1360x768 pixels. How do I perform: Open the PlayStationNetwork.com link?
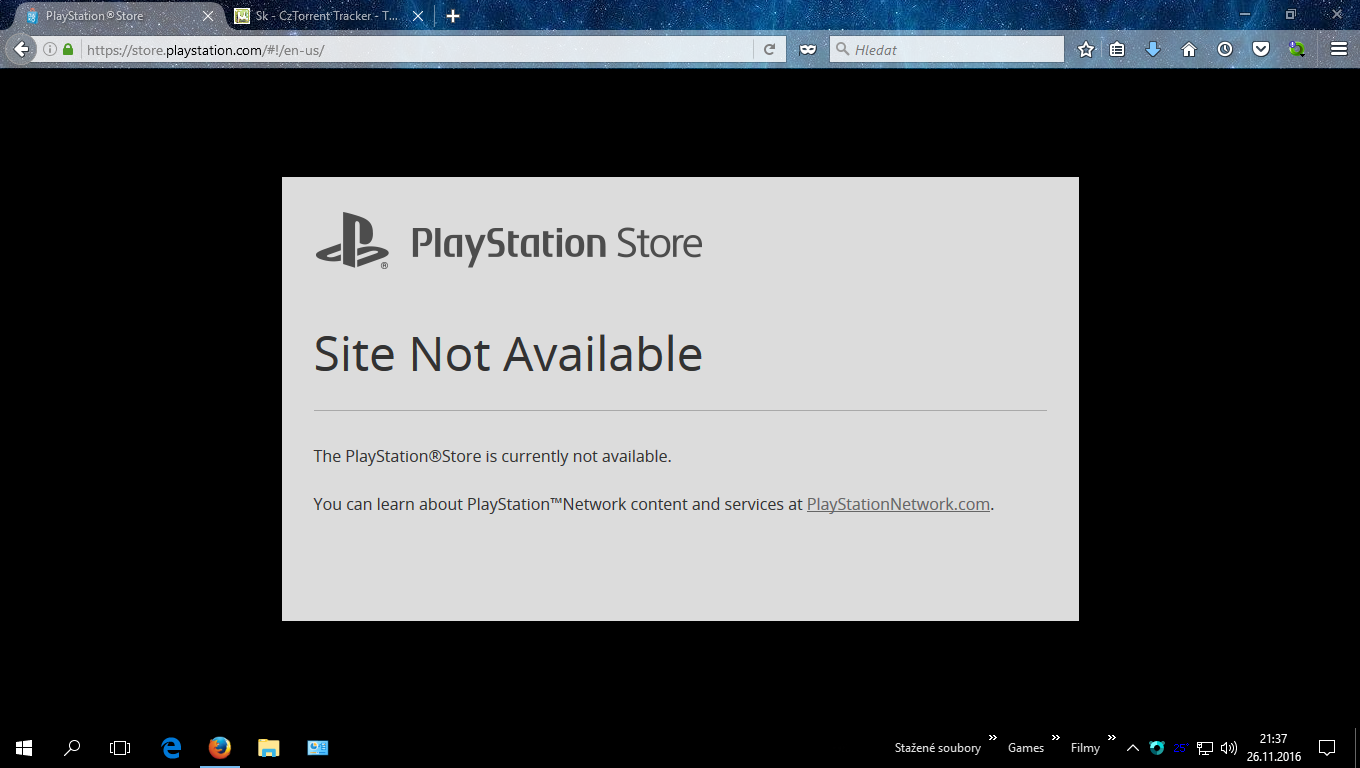pos(898,504)
